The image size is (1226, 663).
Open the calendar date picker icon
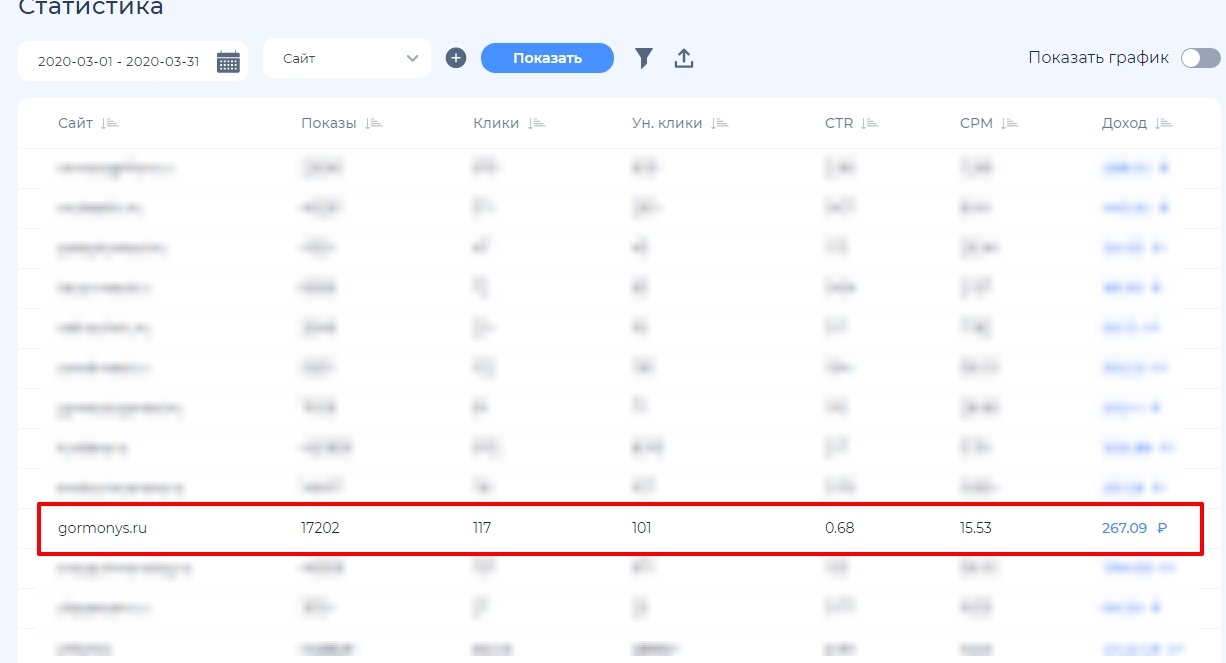(228, 62)
